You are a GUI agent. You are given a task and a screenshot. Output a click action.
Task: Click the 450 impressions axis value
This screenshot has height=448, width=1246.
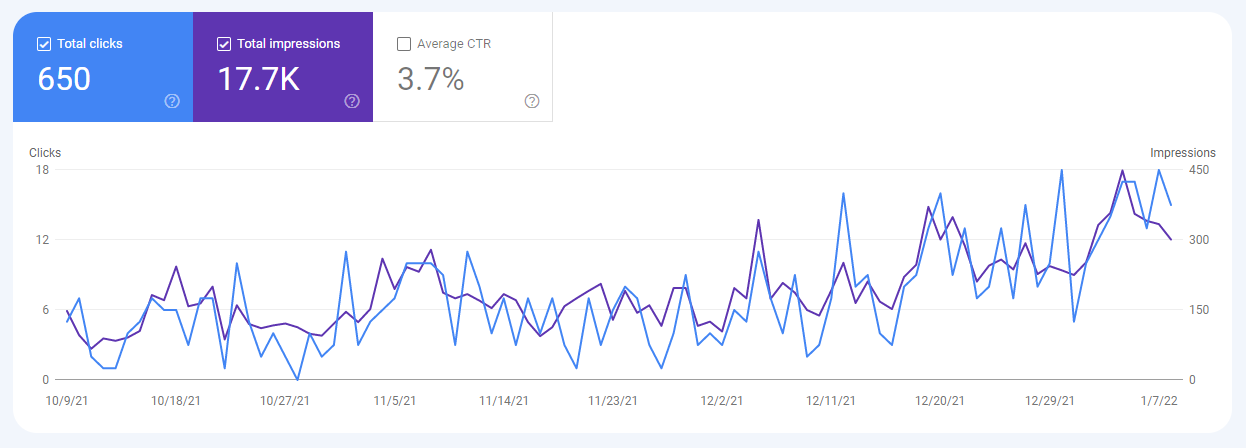pos(1198,170)
